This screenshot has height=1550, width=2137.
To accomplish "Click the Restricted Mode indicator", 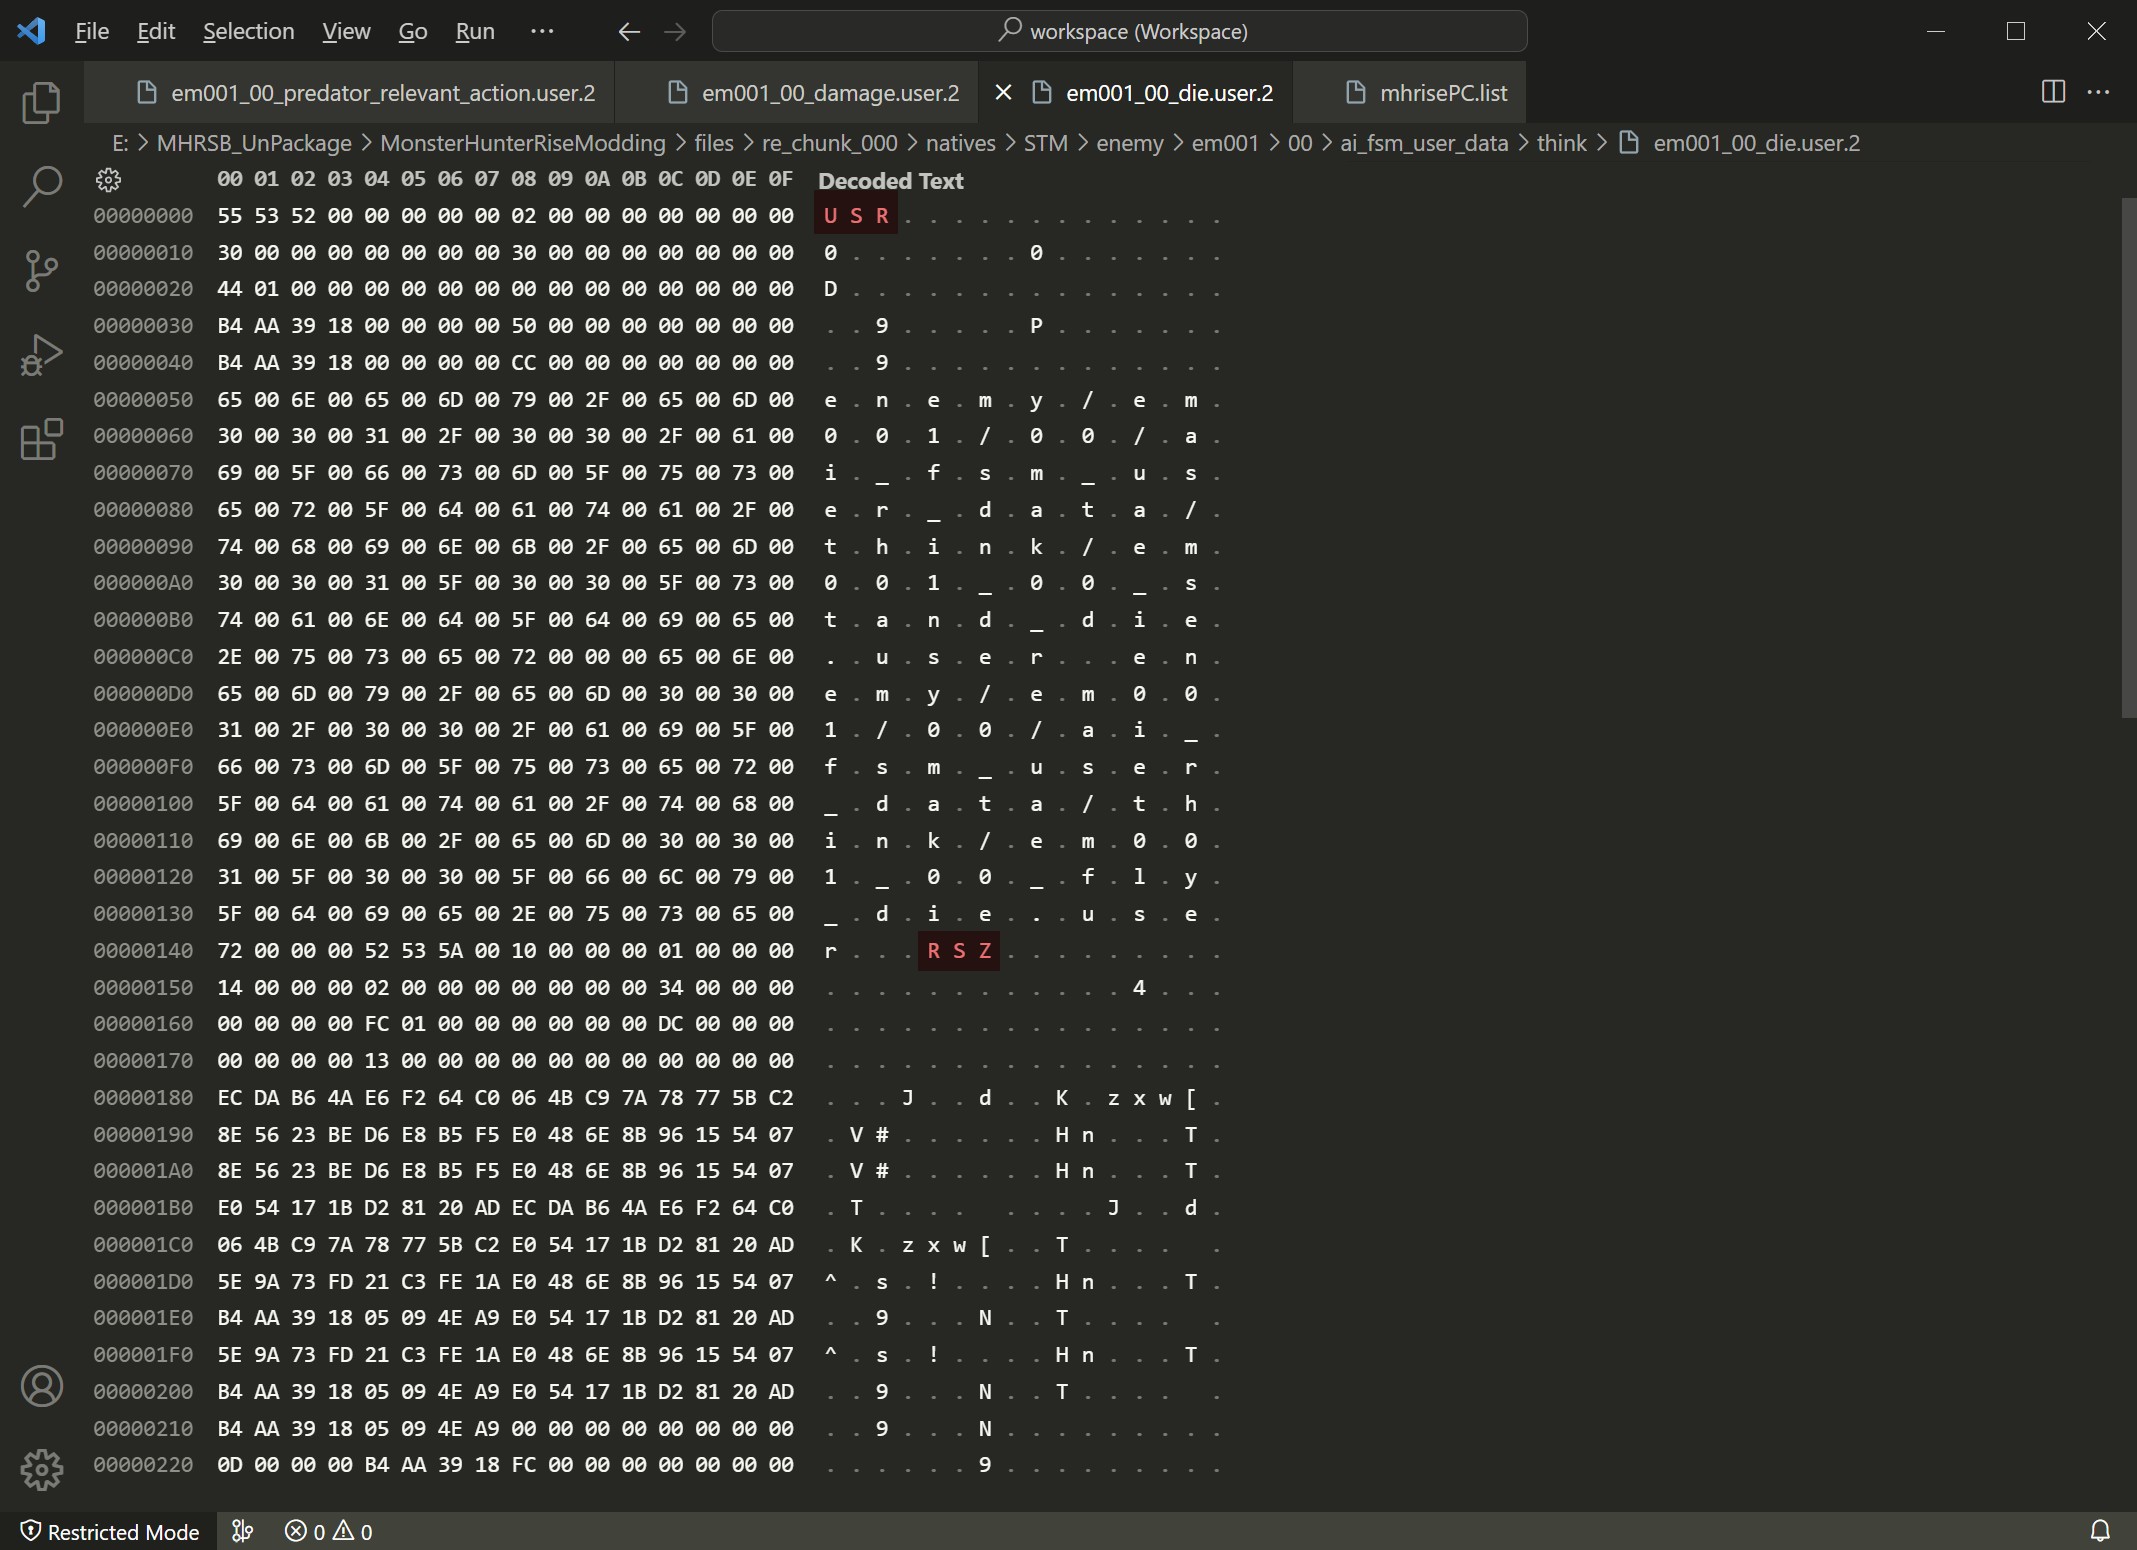I will 110,1531.
